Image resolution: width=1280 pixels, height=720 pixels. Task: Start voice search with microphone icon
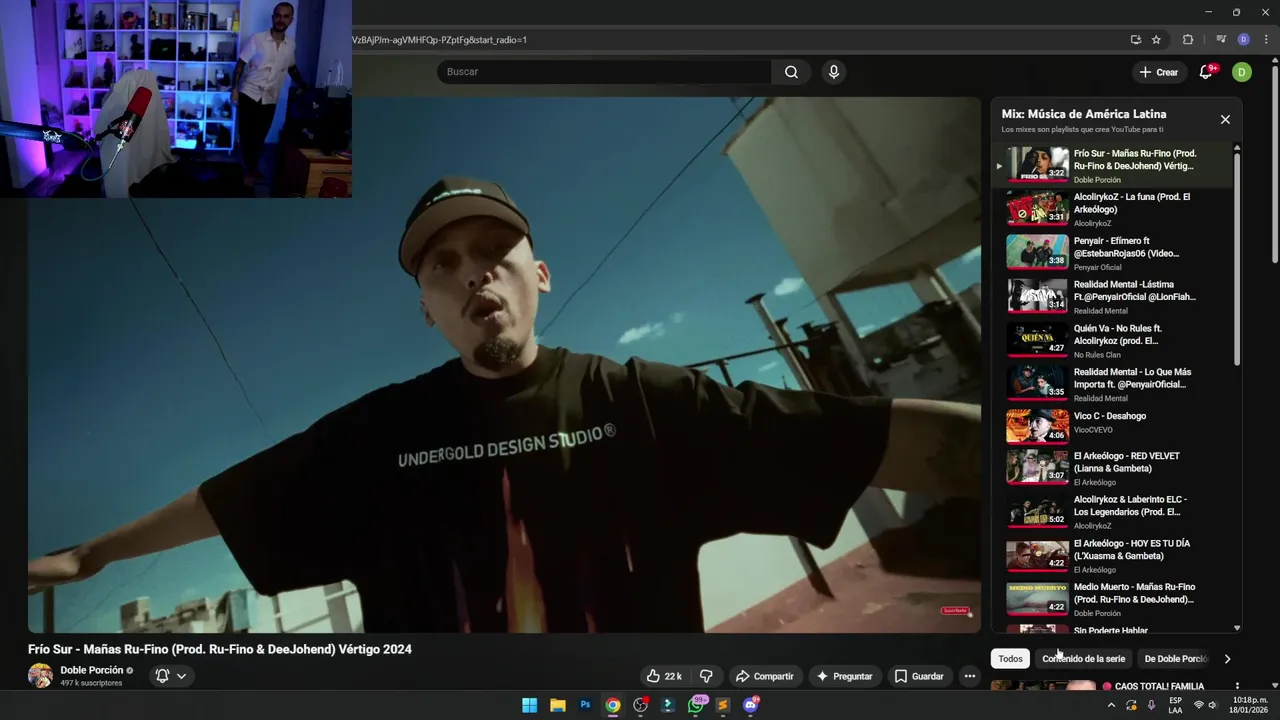[x=833, y=72]
